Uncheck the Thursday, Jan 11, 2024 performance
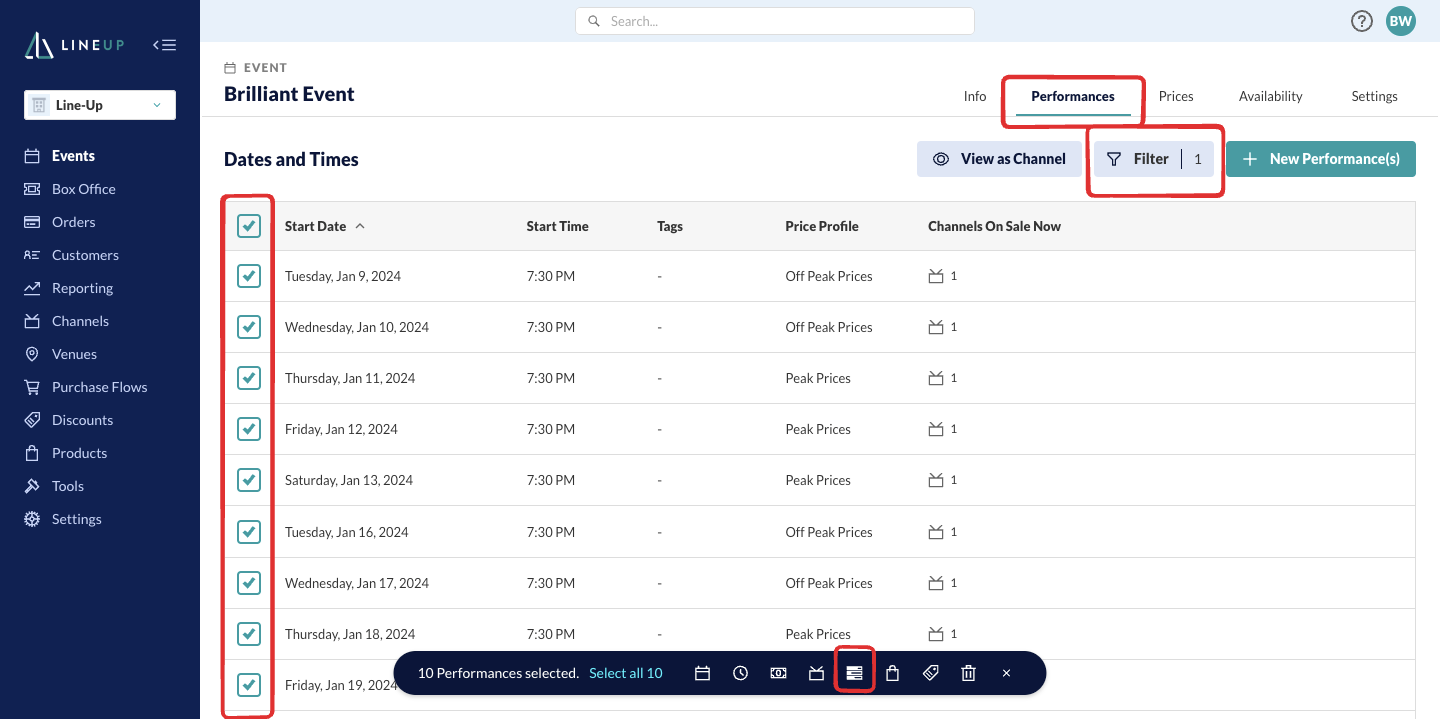The height and width of the screenshot is (719, 1440). pyautogui.click(x=249, y=378)
